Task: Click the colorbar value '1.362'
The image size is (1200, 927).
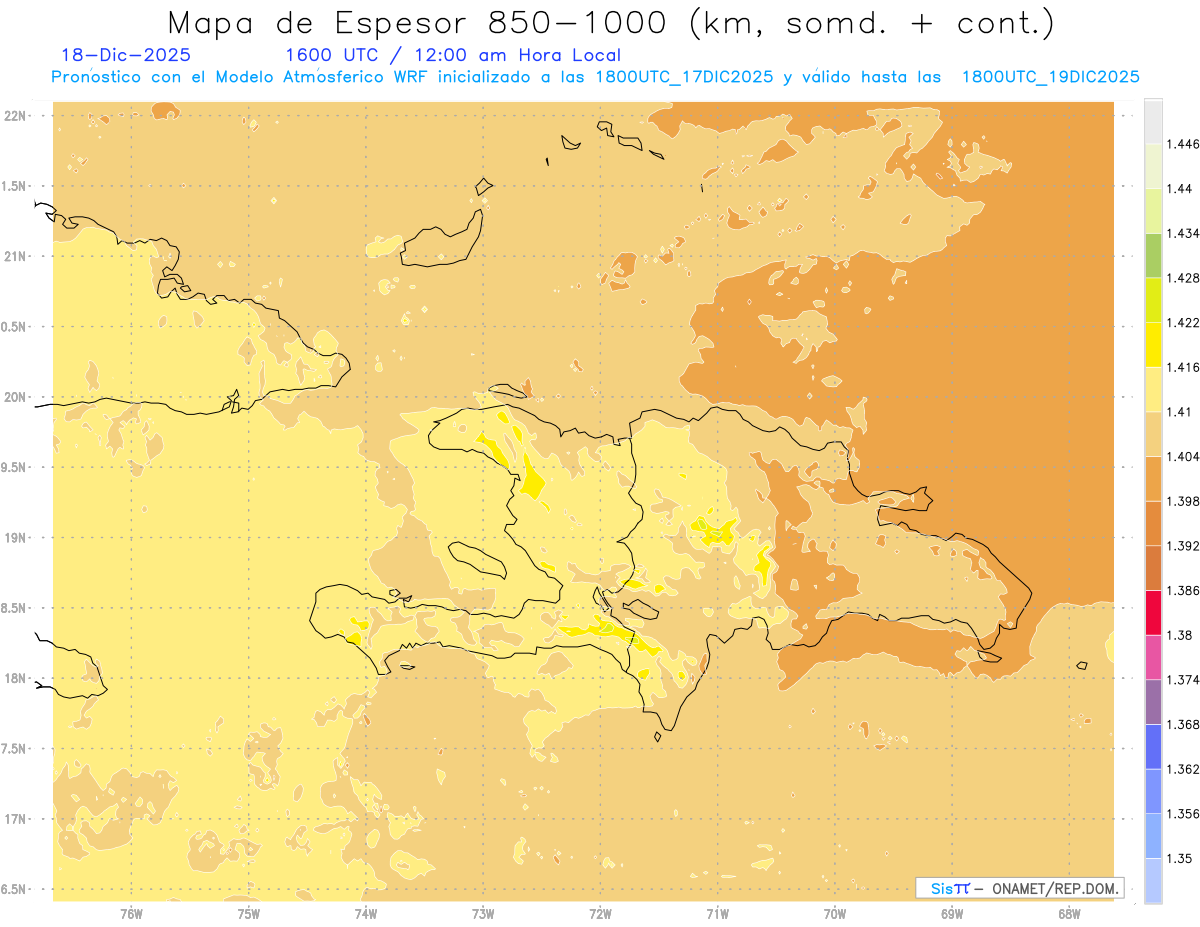Action: click(x=1182, y=770)
